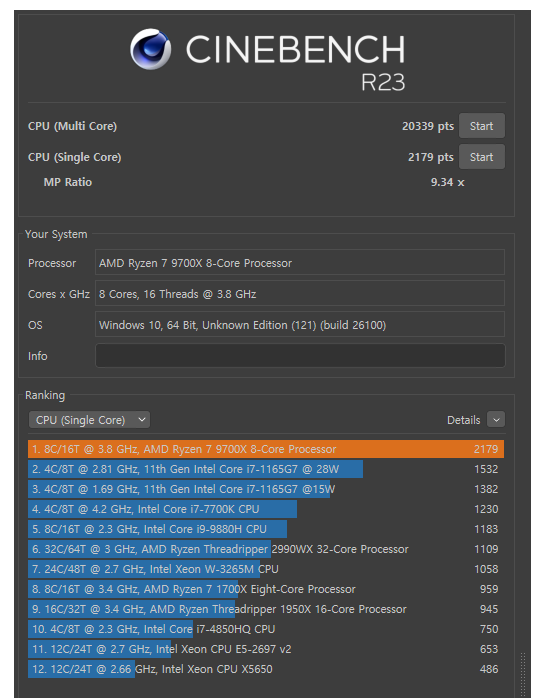Select ranking row Threadripper 1950X 16-Core

(x=266, y=609)
